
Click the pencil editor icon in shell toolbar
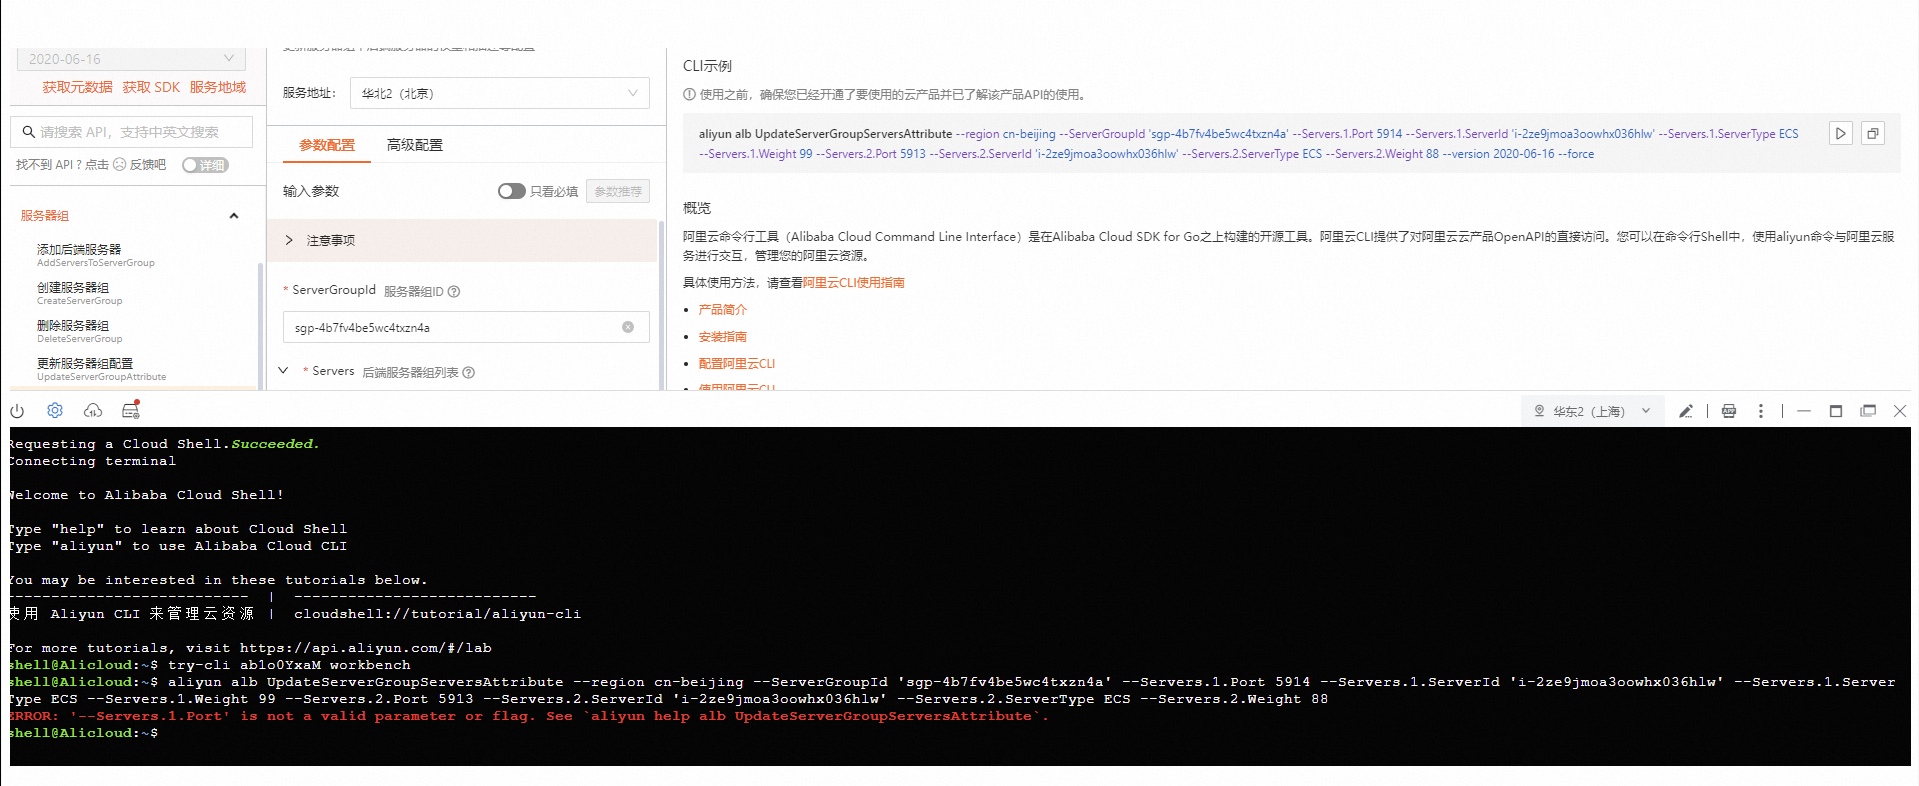pos(1686,411)
